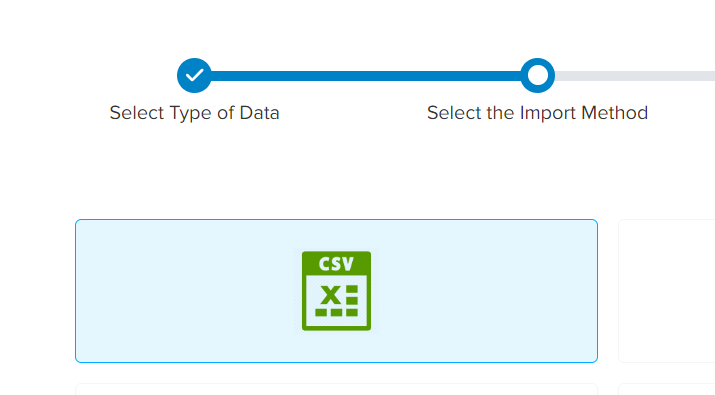Click the CSV header text on the file icon
Image resolution: width=715 pixels, height=395 pixels.
(337, 264)
